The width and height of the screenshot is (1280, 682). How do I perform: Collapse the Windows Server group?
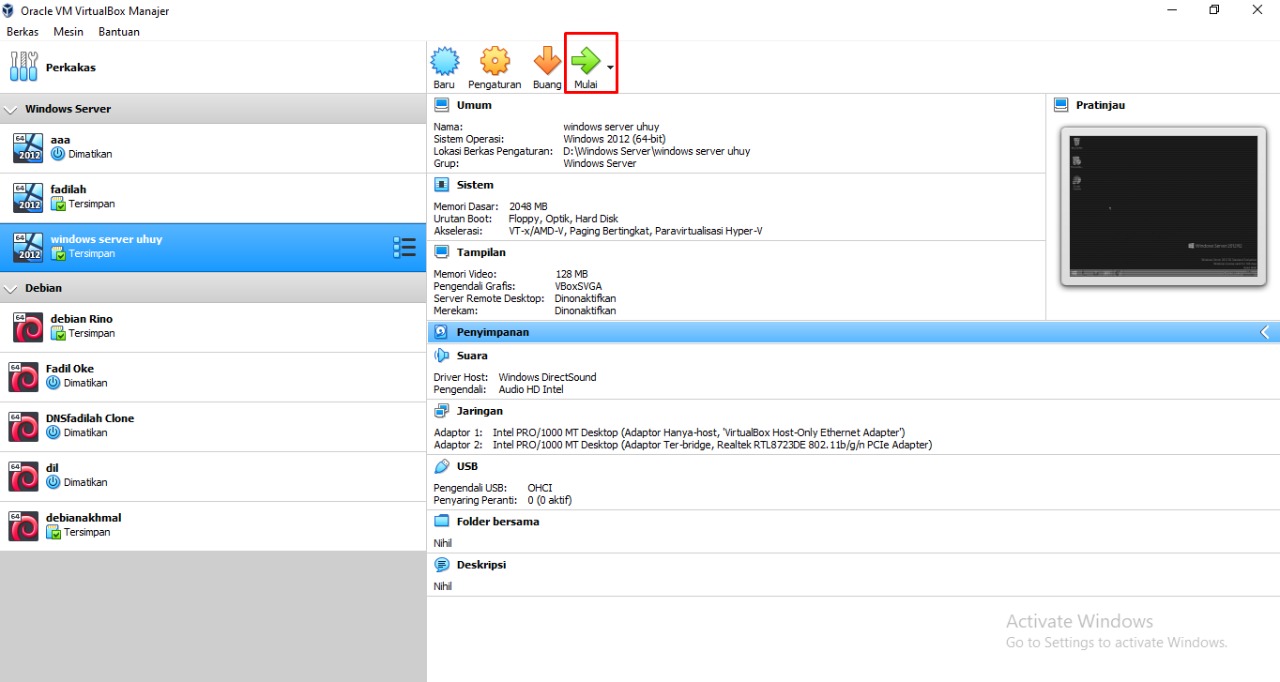(11, 109)
